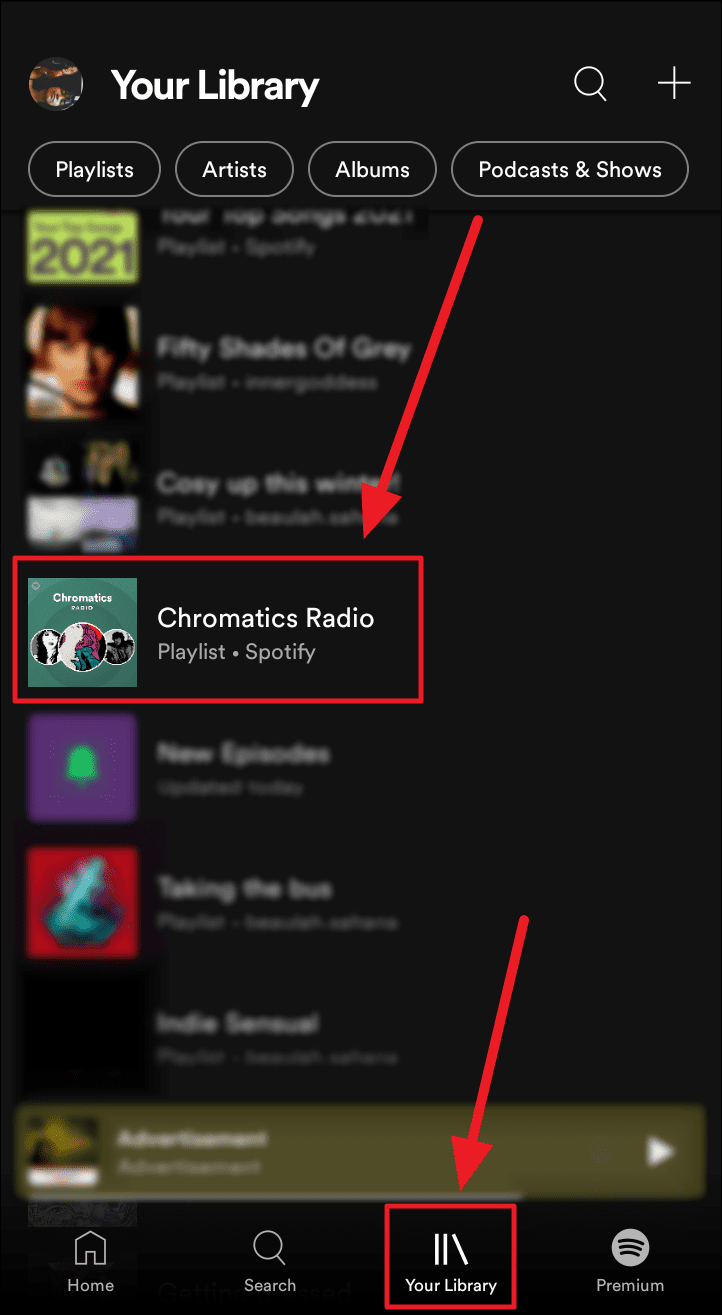Viewport: 722px width, 1315px height.
Task: Open the New Episodes item
Action: (x=218, y=767)
